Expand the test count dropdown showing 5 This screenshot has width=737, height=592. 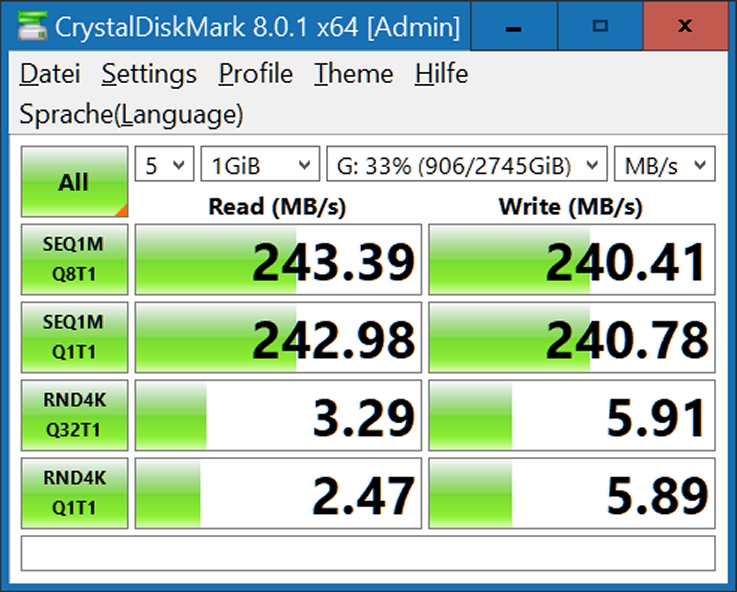pos(164,164)
